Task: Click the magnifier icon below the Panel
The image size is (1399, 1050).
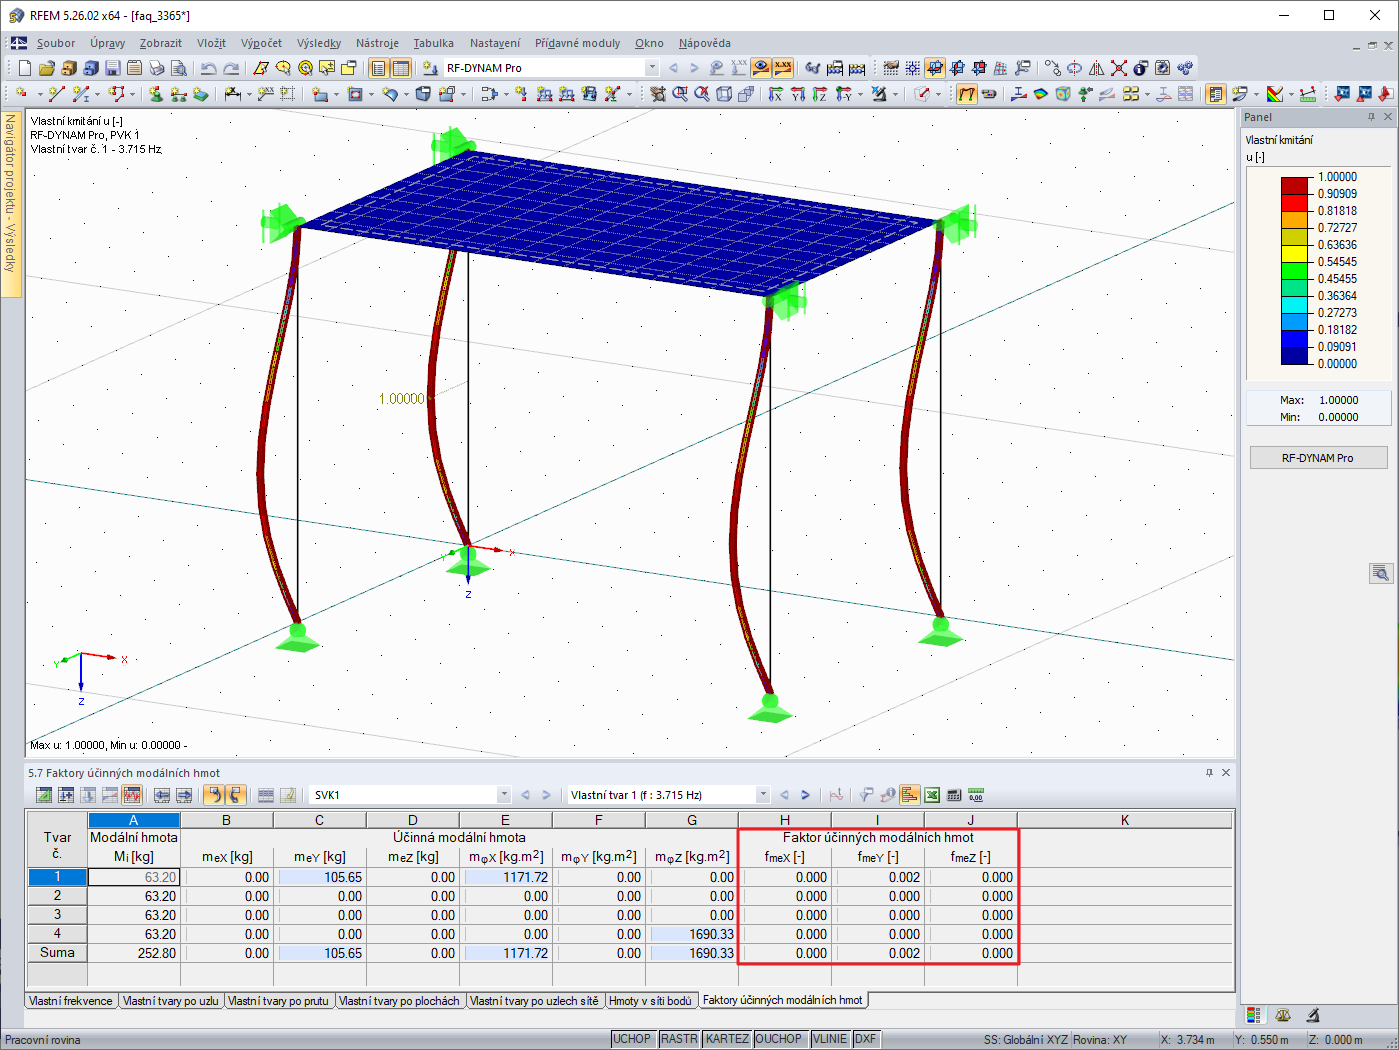Action: point(1381,573)
